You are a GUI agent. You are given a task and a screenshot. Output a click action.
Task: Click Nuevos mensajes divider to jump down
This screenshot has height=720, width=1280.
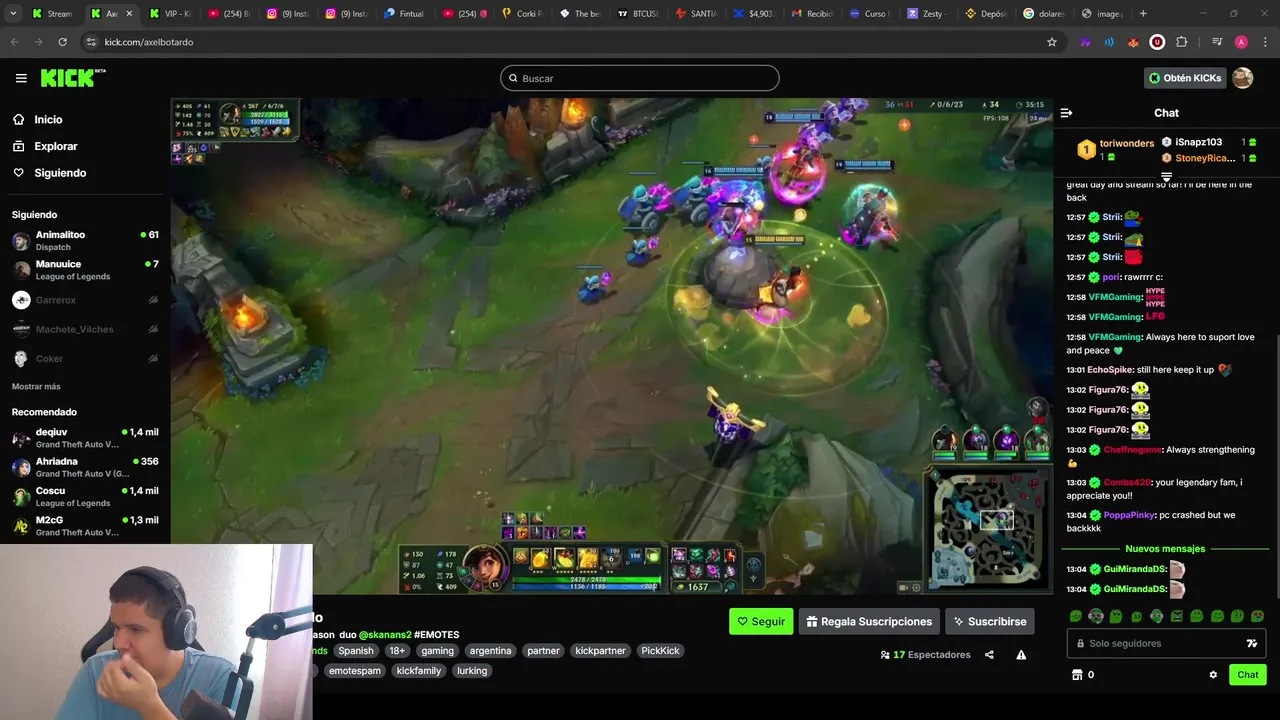pyautogui.click(x=1165, y=549)
